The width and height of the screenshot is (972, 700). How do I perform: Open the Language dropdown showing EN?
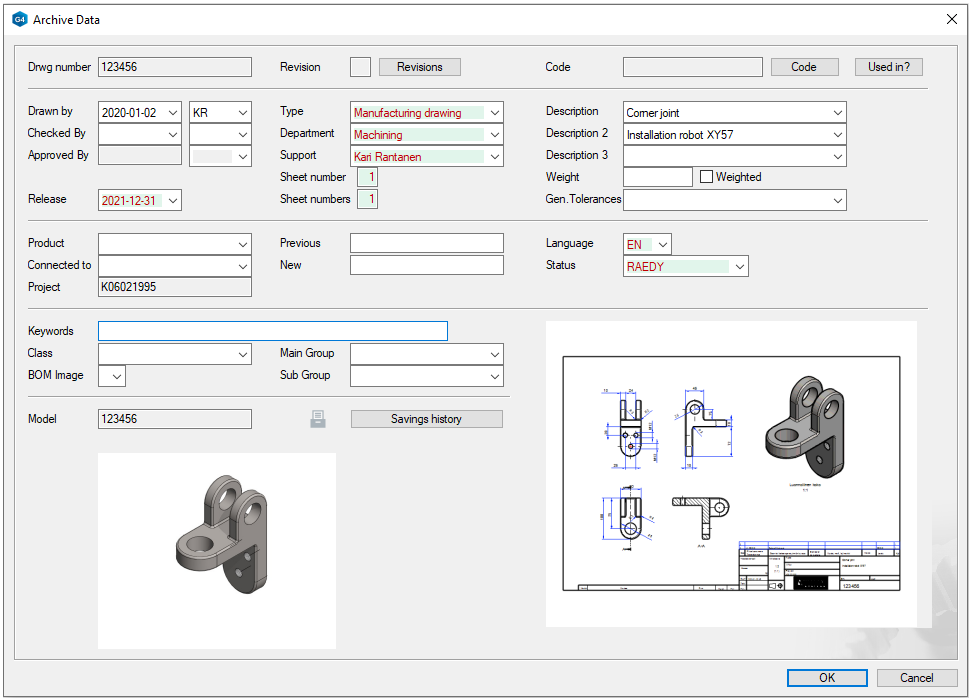tap(663, 245)
